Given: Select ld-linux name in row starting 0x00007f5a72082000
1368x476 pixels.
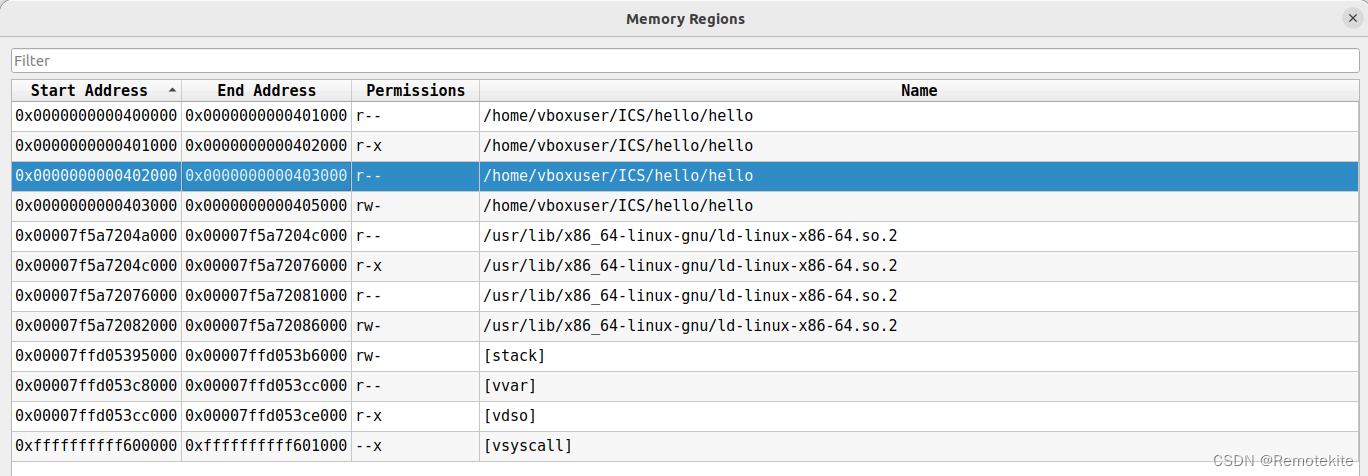Looking at the screenshot, I should (690, 326).
